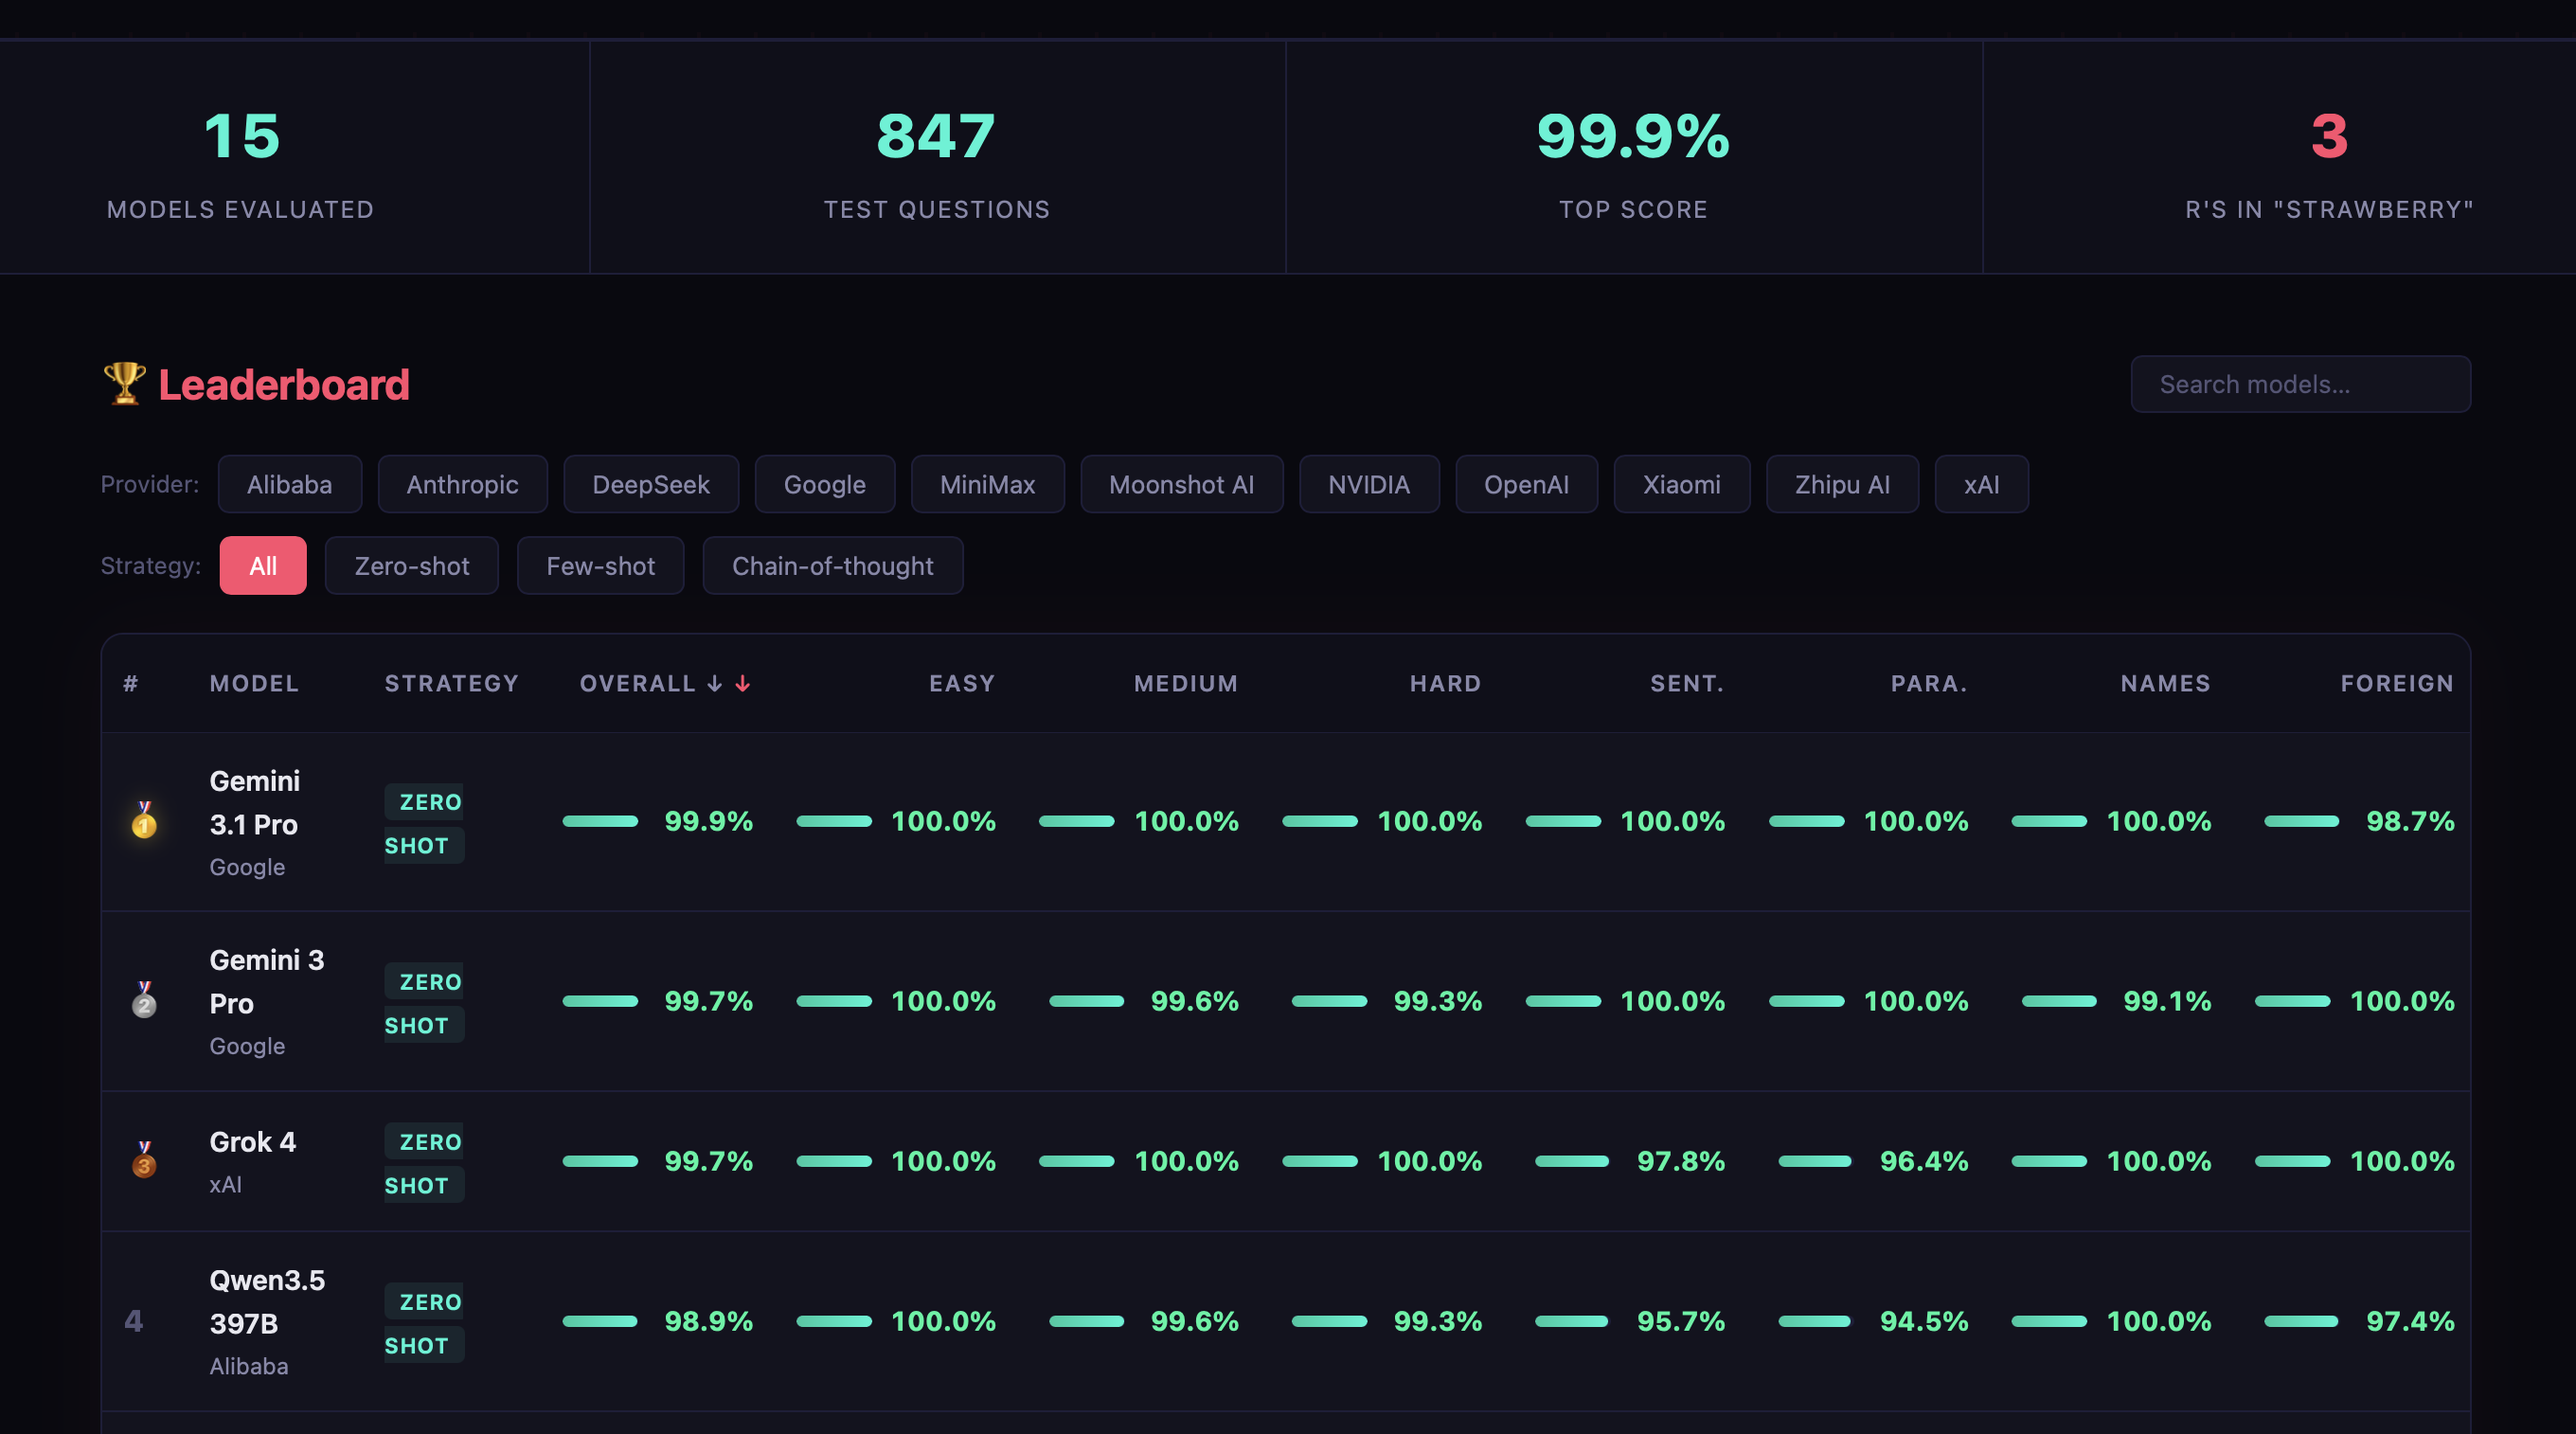Click the silver medal icon for Gemini 3 Pro
Image resolution: width=2576 pixels, height=1434 pixels.
click(144, 1000)
